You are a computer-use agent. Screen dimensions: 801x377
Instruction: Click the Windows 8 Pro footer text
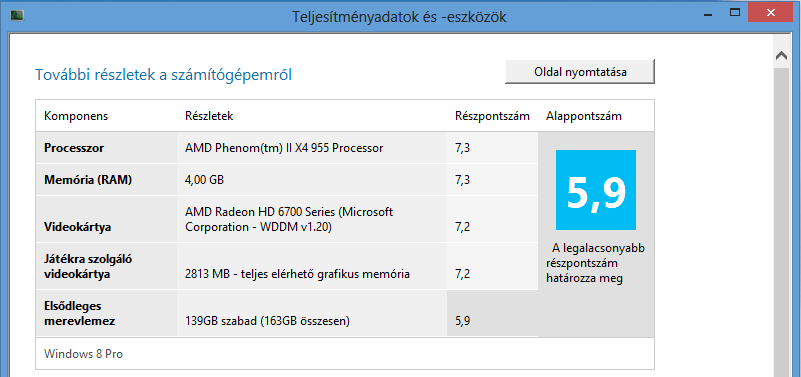83,354
